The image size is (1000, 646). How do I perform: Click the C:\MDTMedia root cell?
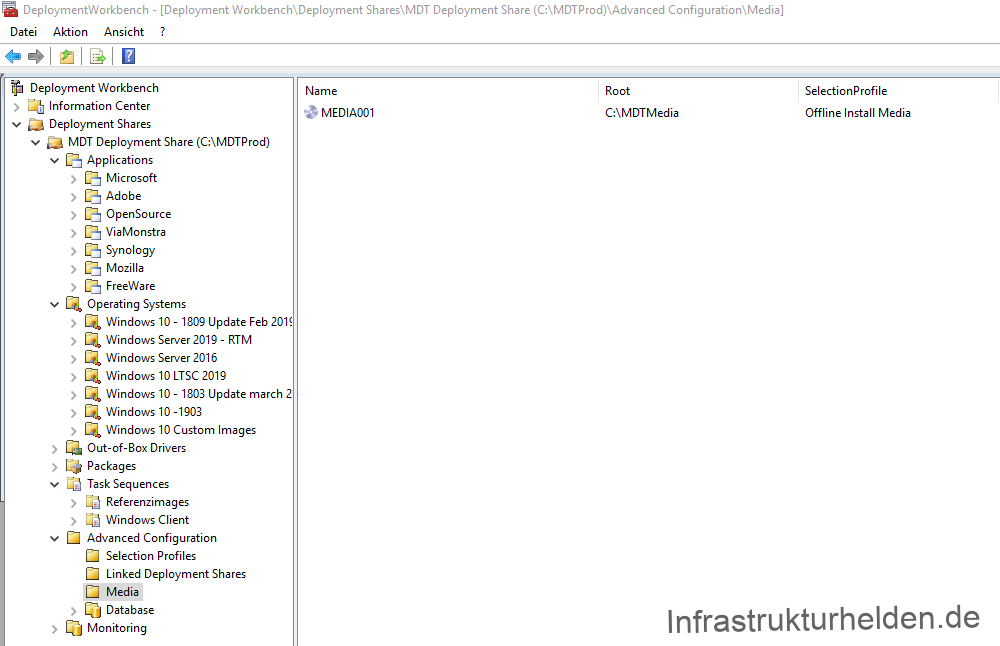click(x=642, y=113)
